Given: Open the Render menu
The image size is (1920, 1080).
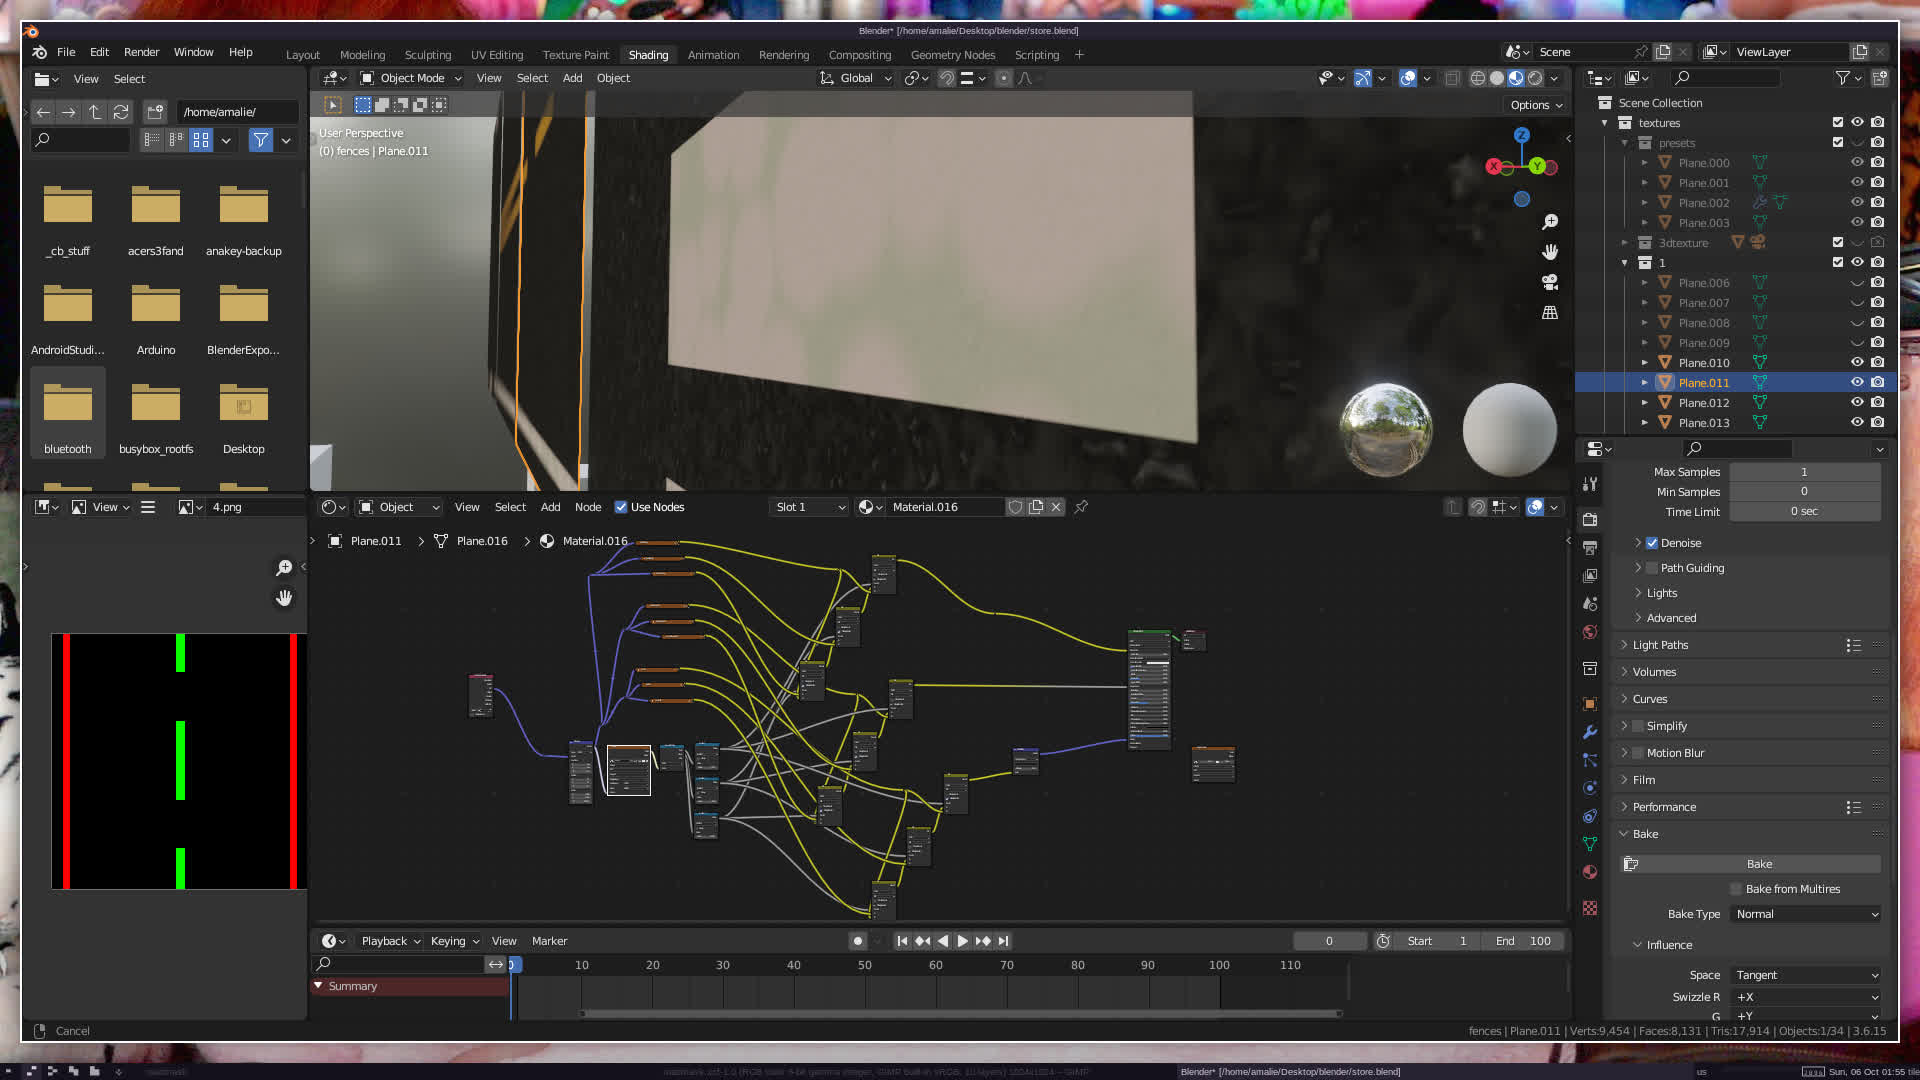Looking at the screenshot, I should [141, 52].
